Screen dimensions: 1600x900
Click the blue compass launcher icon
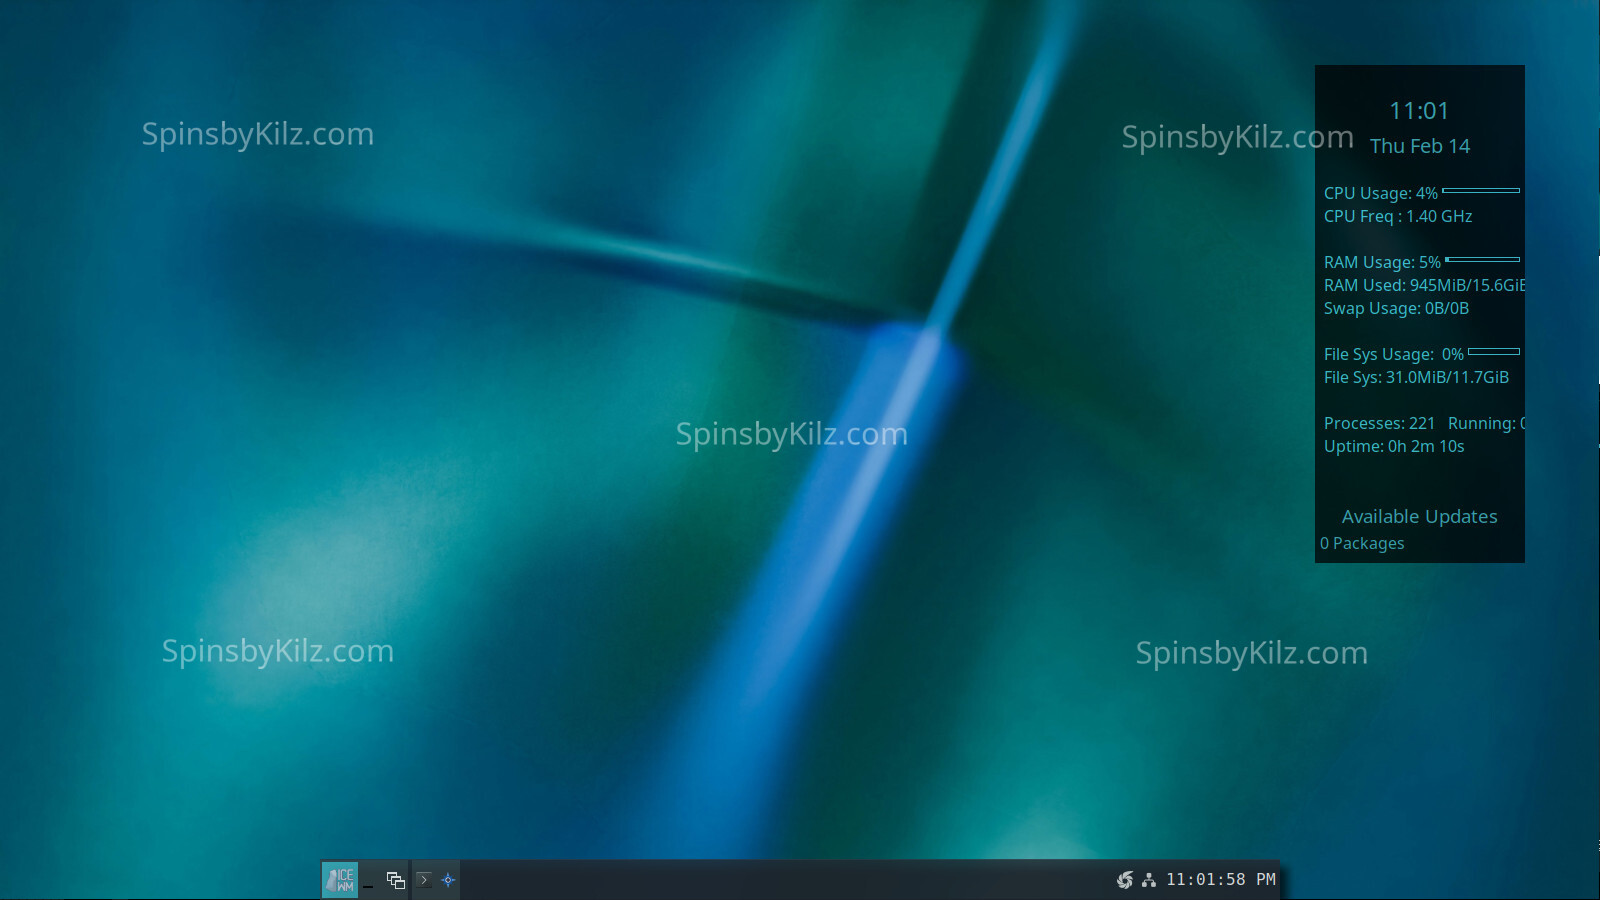[x=448, y=880]
